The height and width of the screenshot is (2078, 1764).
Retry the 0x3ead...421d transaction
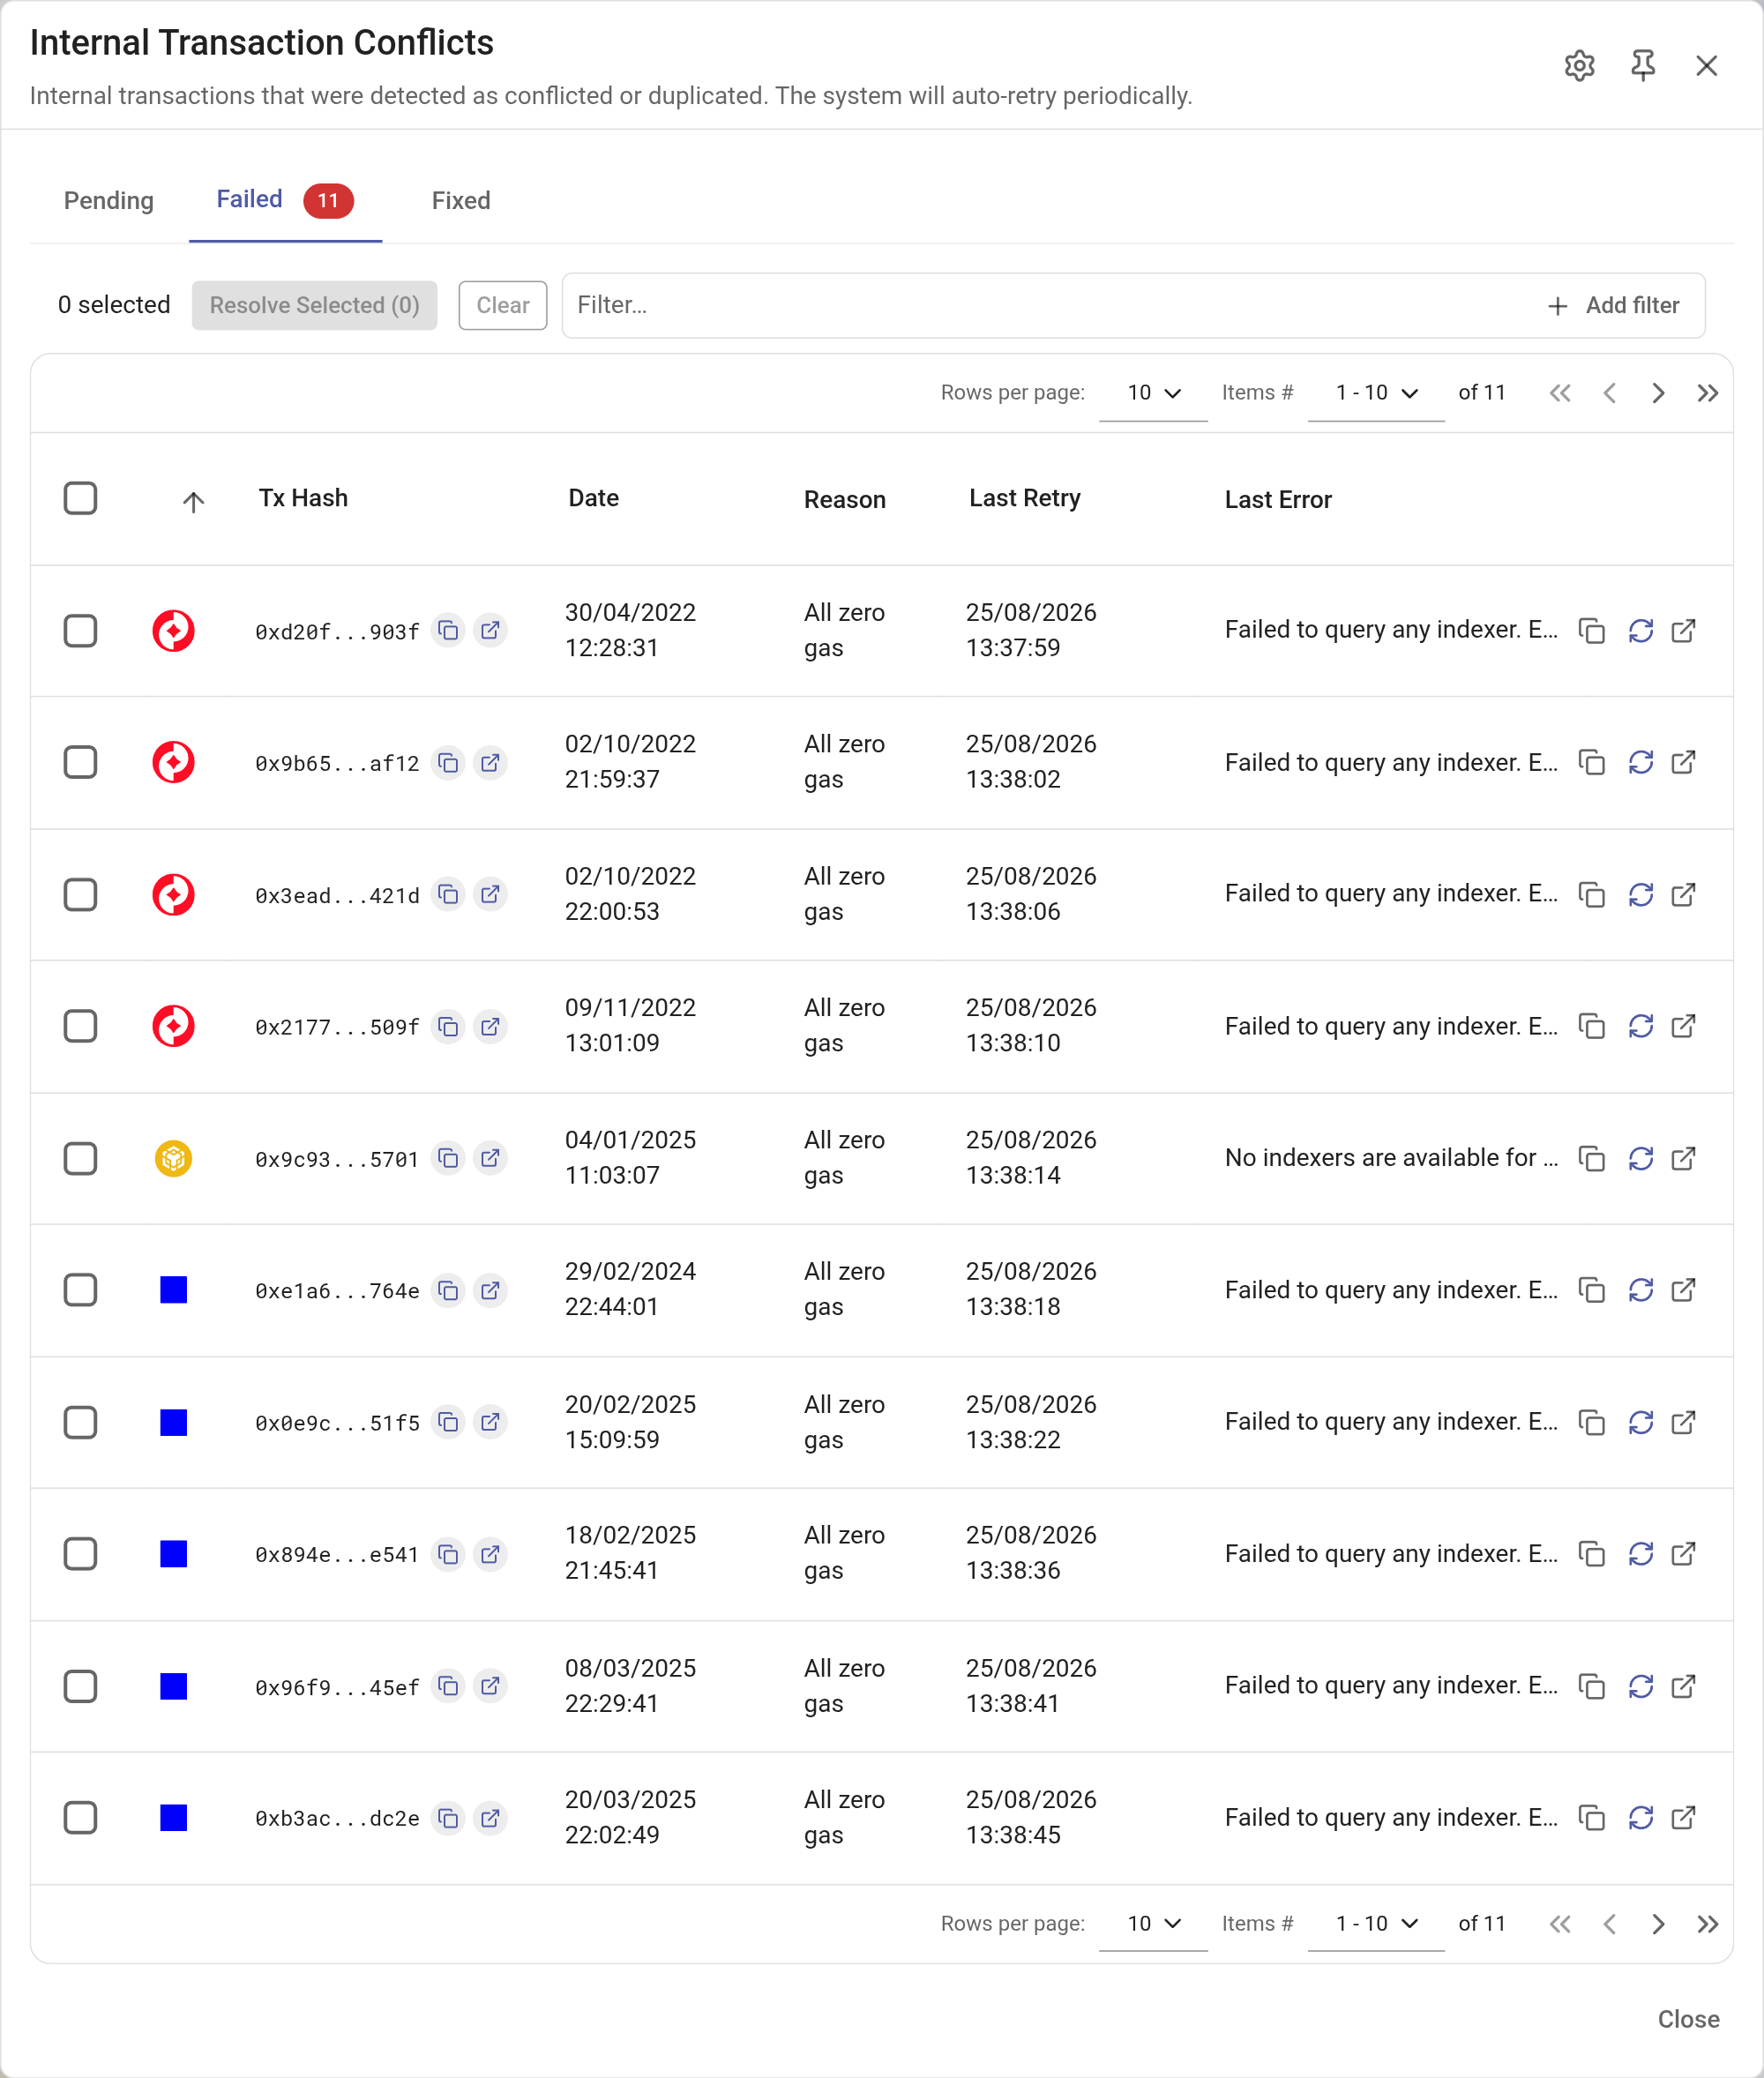coord(1640,894)
